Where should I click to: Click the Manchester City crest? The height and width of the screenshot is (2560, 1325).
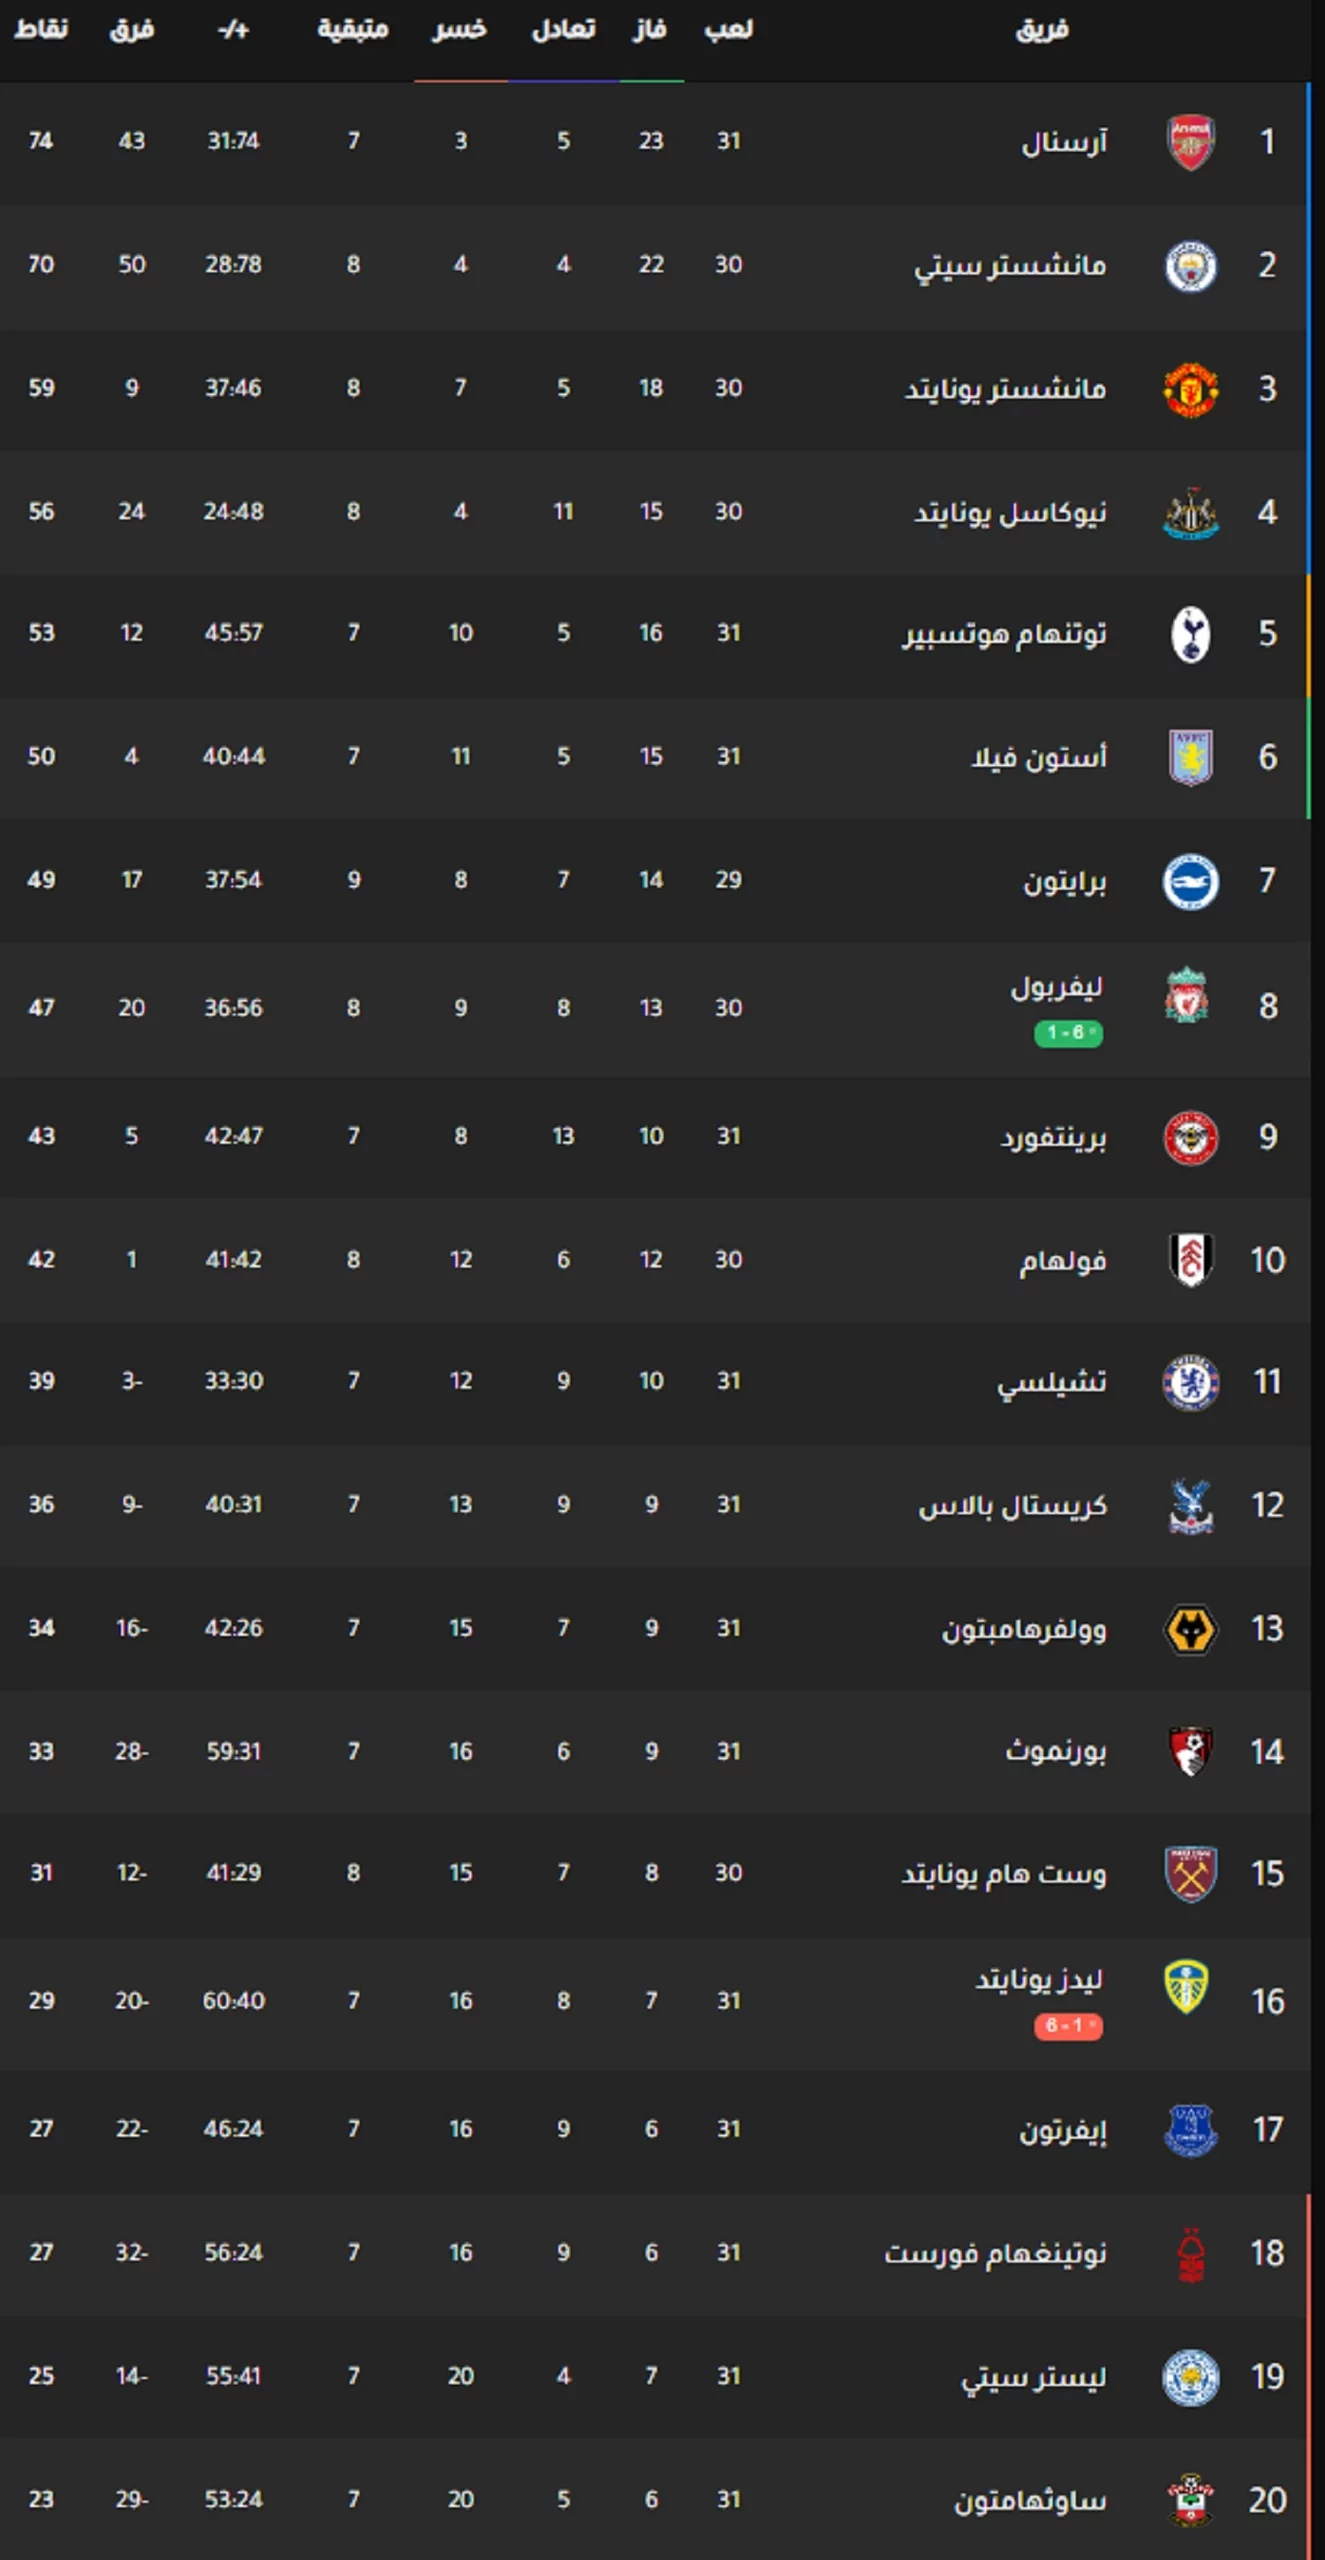click(1190, 266)
